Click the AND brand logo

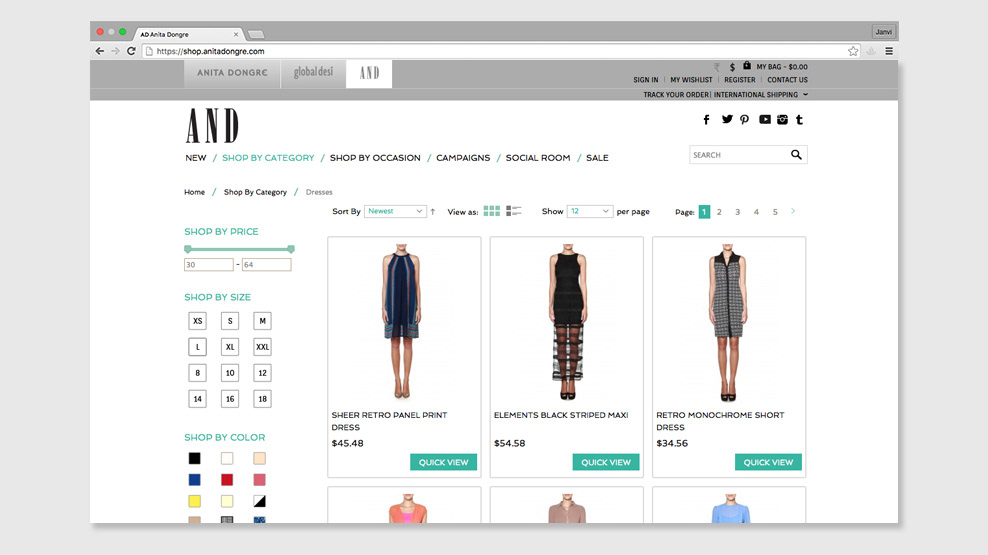tap(212, 125)
